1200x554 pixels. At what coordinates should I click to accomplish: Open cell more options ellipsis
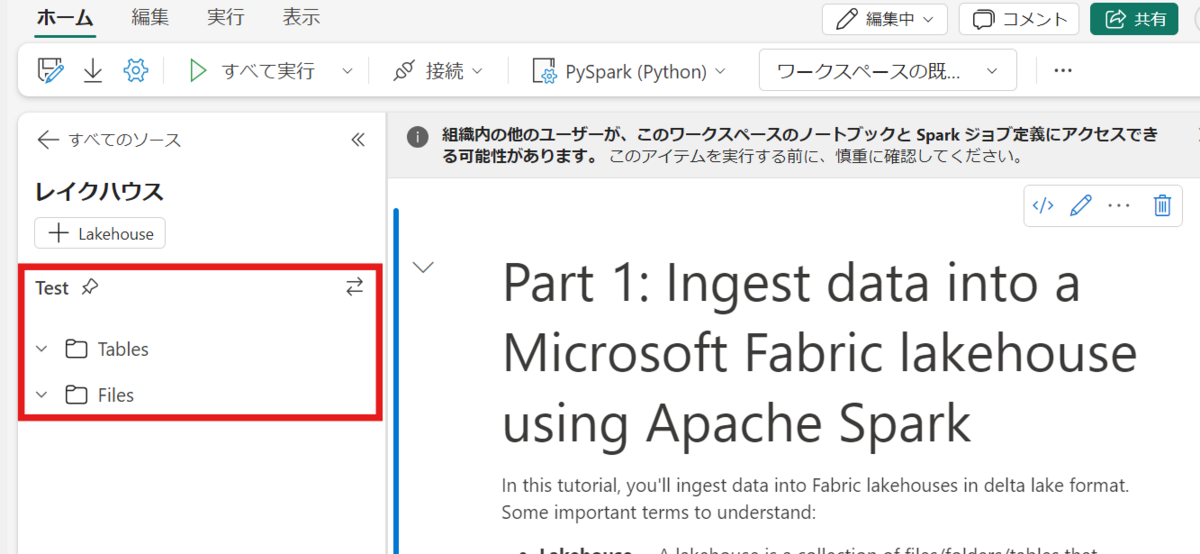point(1119,206)
